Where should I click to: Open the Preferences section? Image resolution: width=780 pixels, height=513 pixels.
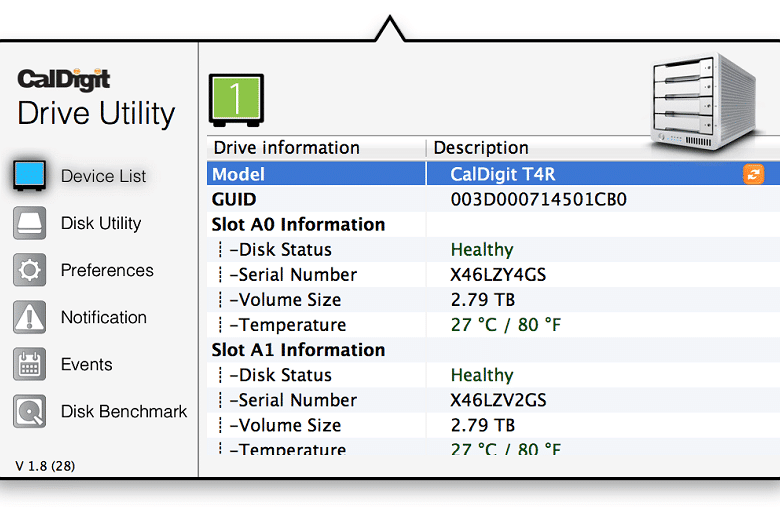click(107, 270)
